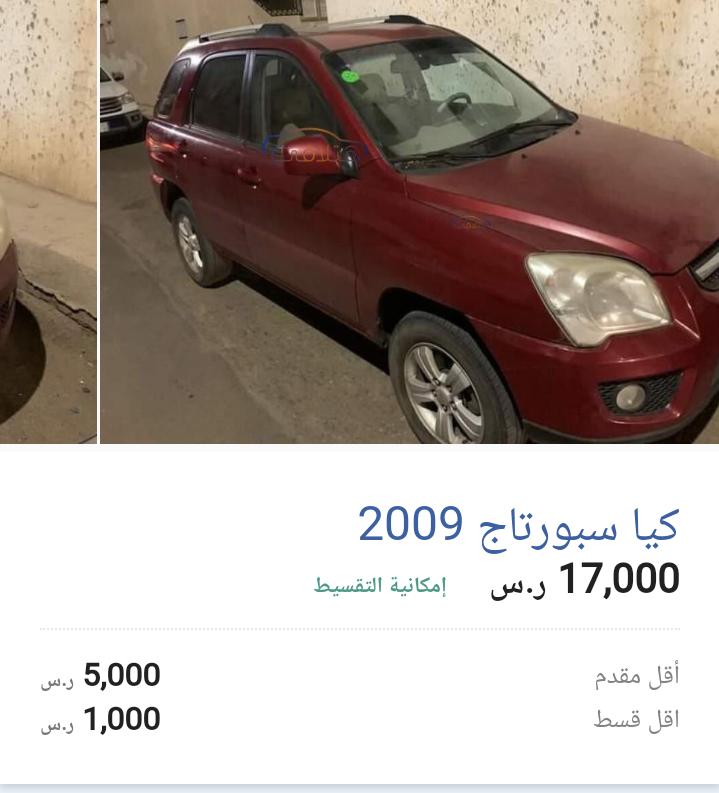This screenshot has width=719, height=793.
Task: Select the 5,000 ر.س down payment value
Action: 101,676
